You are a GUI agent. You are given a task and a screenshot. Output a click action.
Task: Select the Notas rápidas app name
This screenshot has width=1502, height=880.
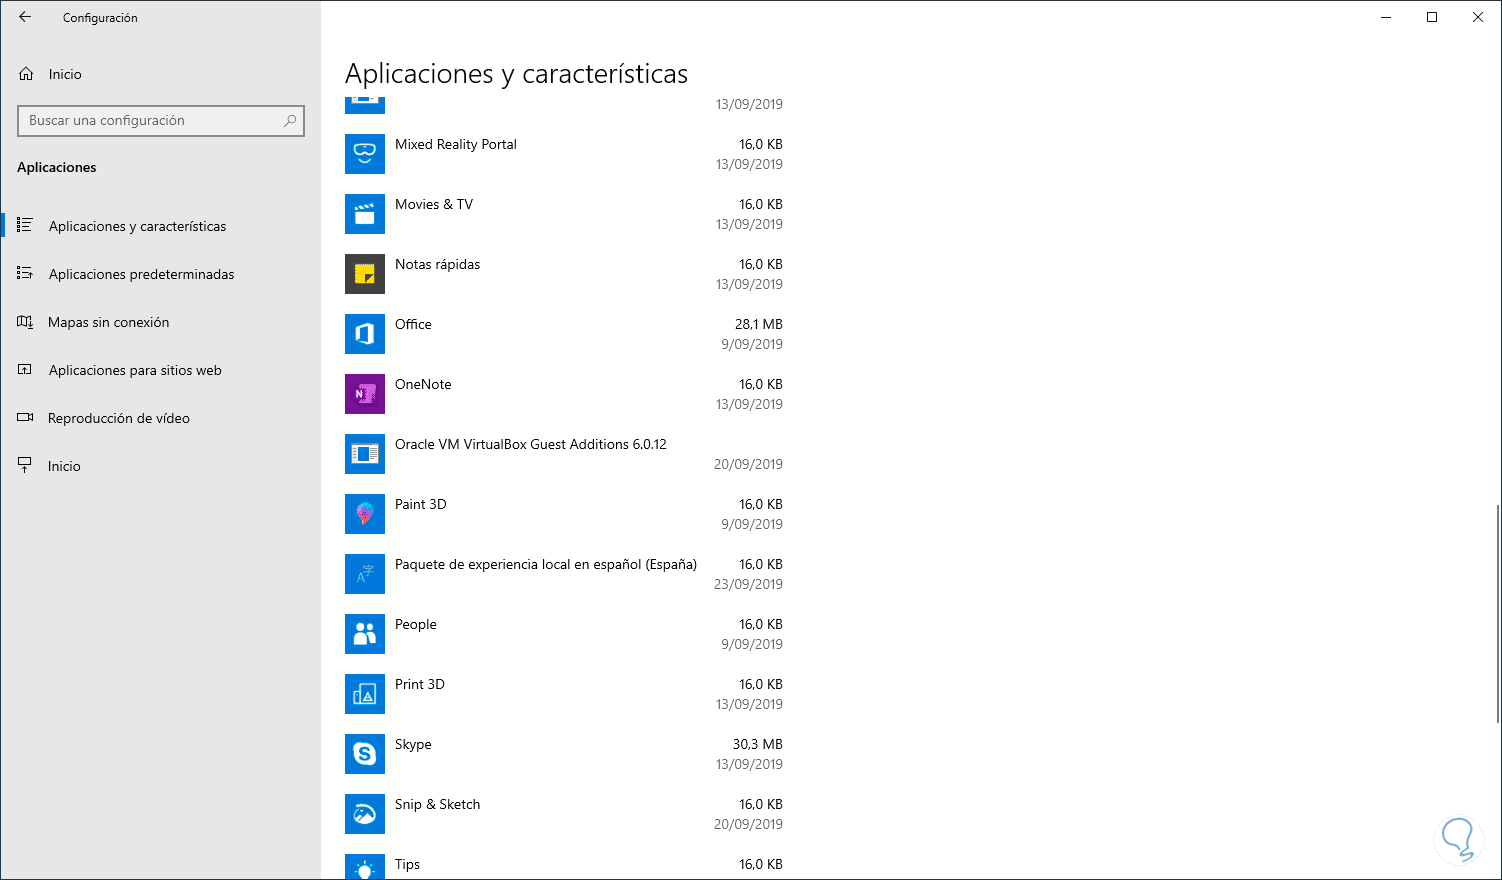tap(437, 264)
